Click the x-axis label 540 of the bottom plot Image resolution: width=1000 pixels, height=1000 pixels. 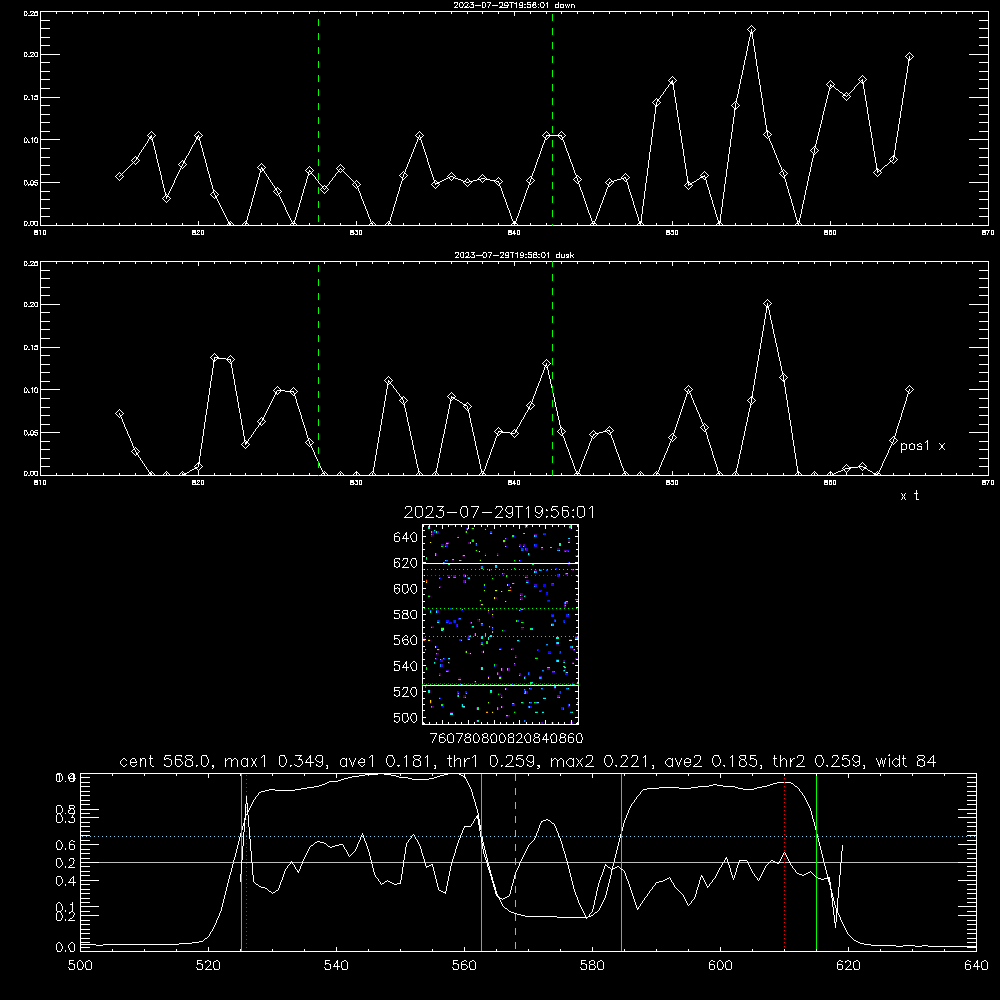click(x=336, y=966)
